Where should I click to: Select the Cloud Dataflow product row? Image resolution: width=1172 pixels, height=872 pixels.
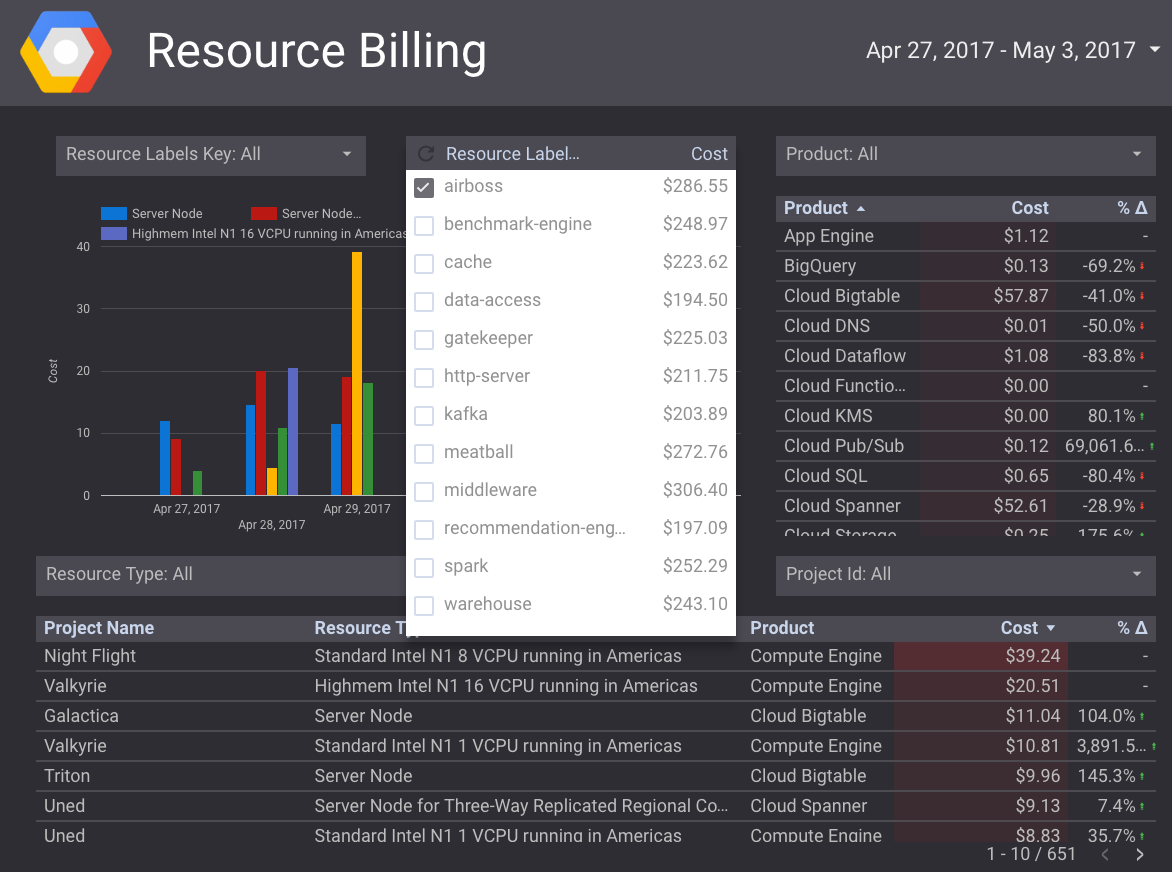pyautogui.click(x=966, y=356)
